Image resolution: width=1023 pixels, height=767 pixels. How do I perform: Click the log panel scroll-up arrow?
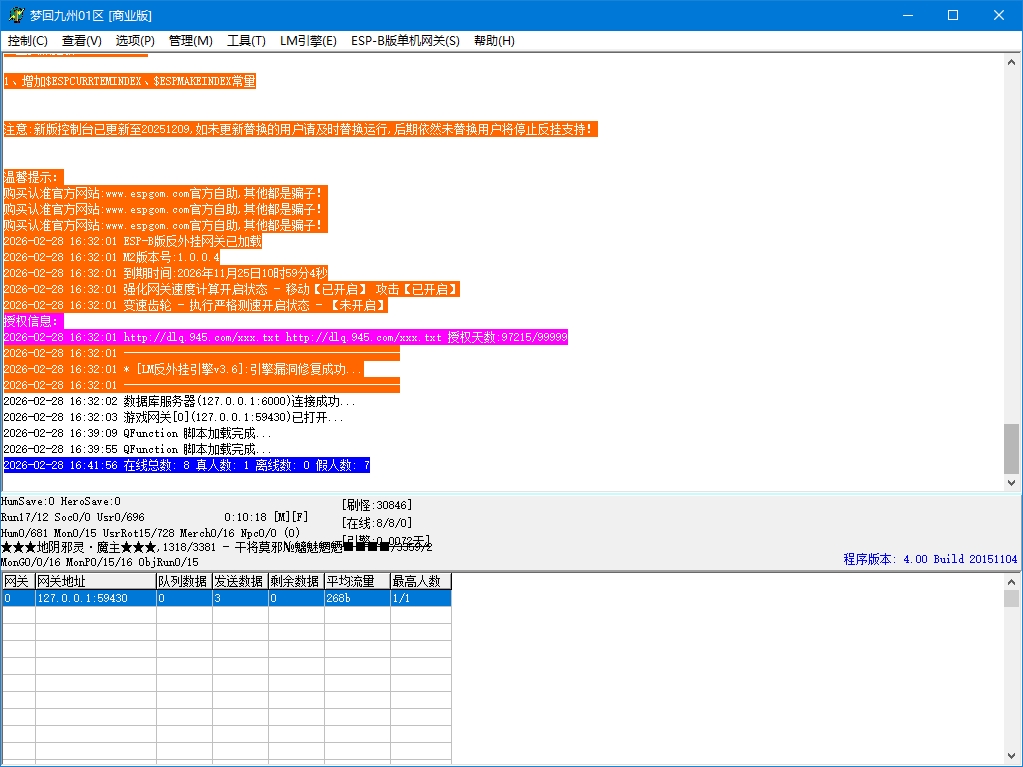1012,62
